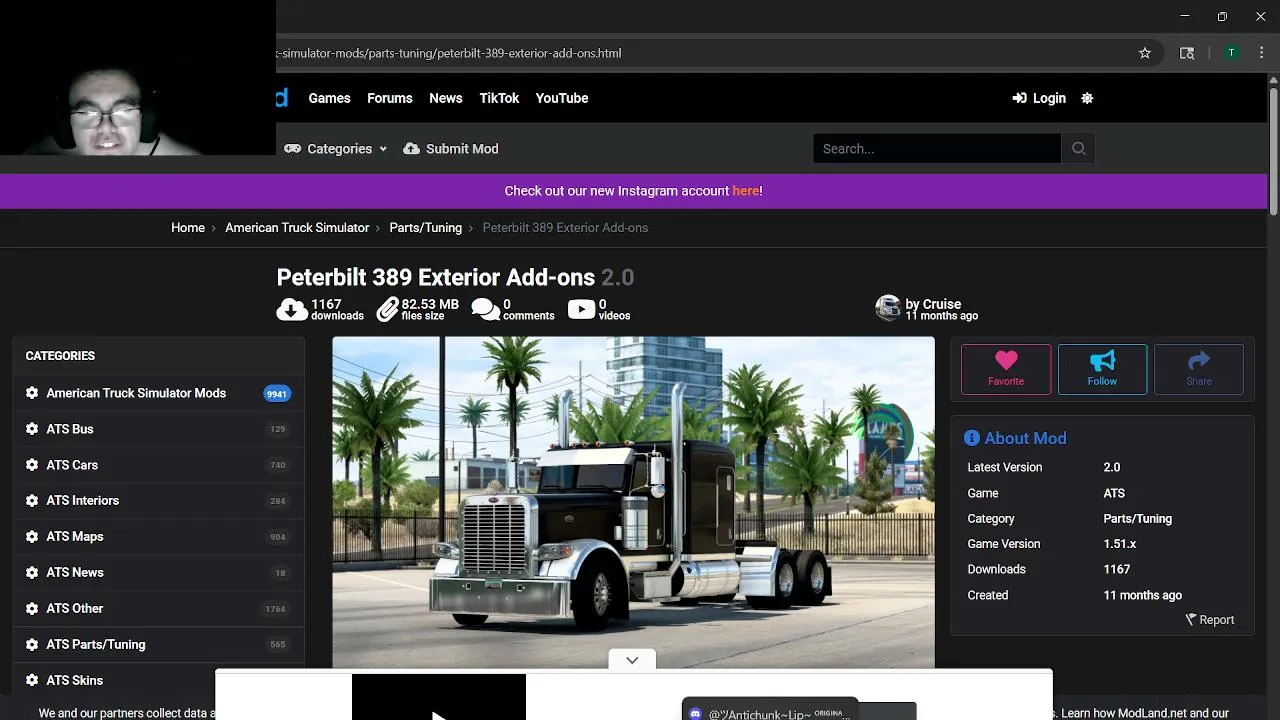Click the videos YouTube icon
Viewport: 1280px width, 720px height.
(x=582, y=309)
